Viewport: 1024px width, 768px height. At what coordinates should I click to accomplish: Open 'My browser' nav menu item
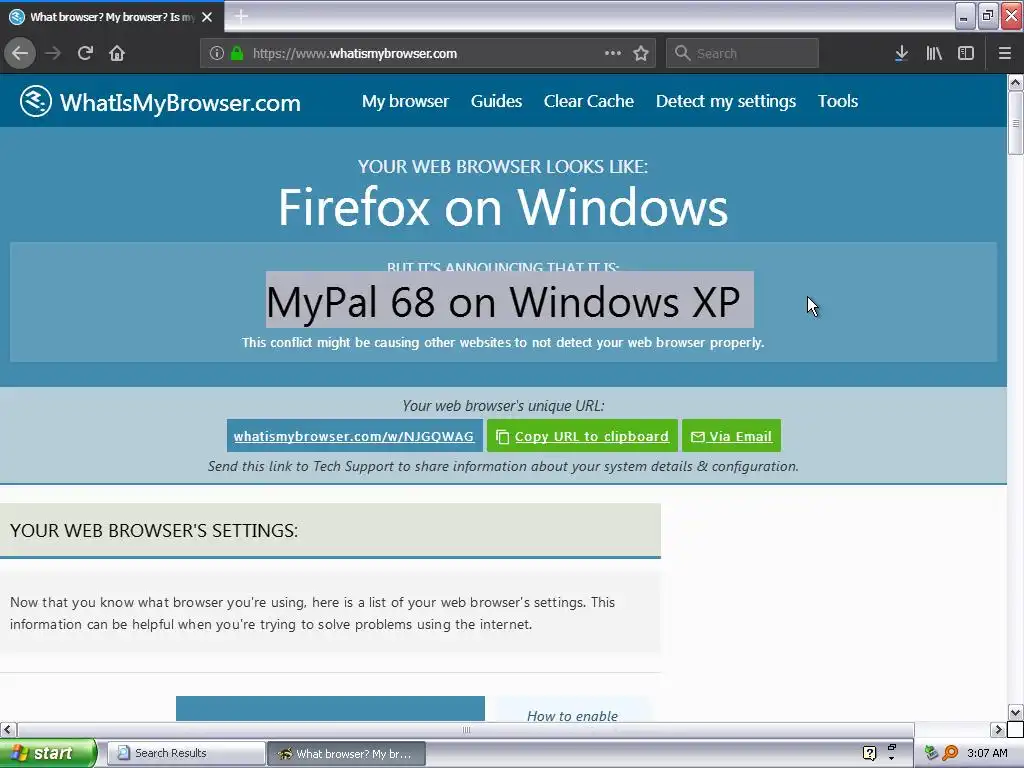click(406, 101)
